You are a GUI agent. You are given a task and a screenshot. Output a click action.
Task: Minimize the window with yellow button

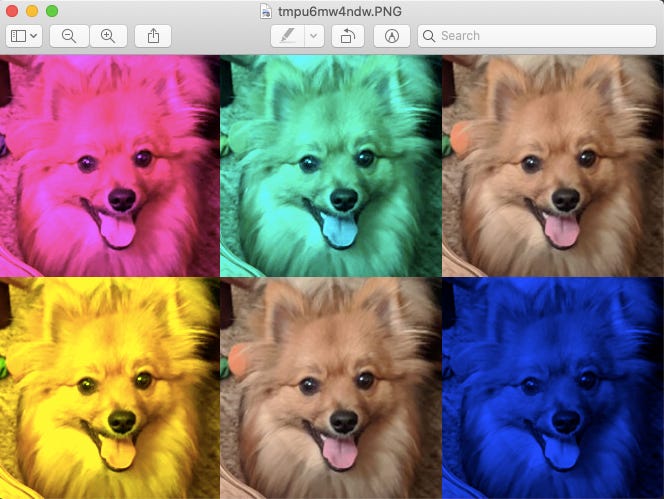pyautogui.click(x=32, y=11)
